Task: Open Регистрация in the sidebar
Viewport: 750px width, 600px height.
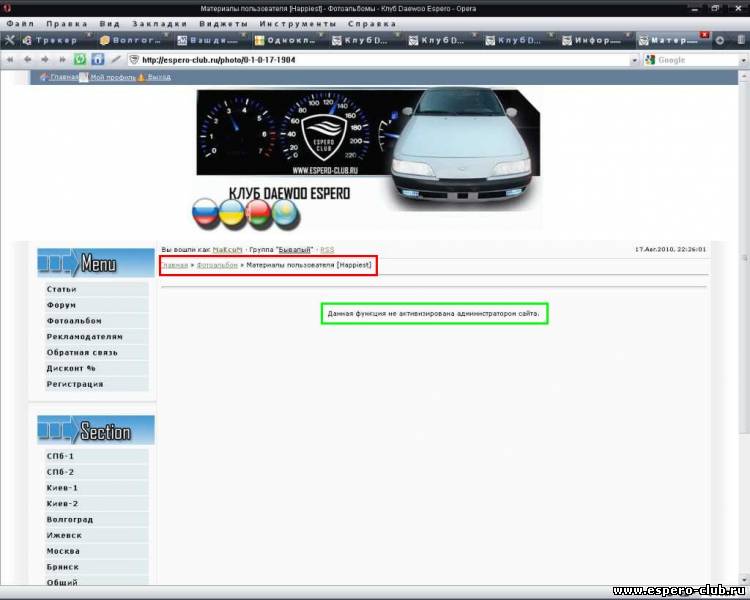Action: coord(97,384)
